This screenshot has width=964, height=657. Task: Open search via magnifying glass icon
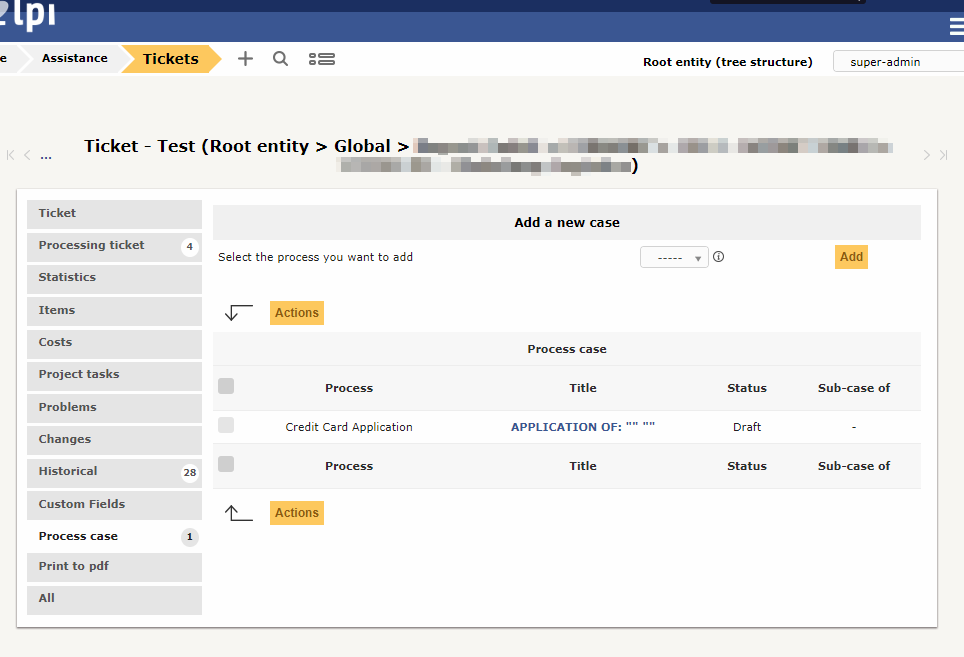click(x=281, y=59)
